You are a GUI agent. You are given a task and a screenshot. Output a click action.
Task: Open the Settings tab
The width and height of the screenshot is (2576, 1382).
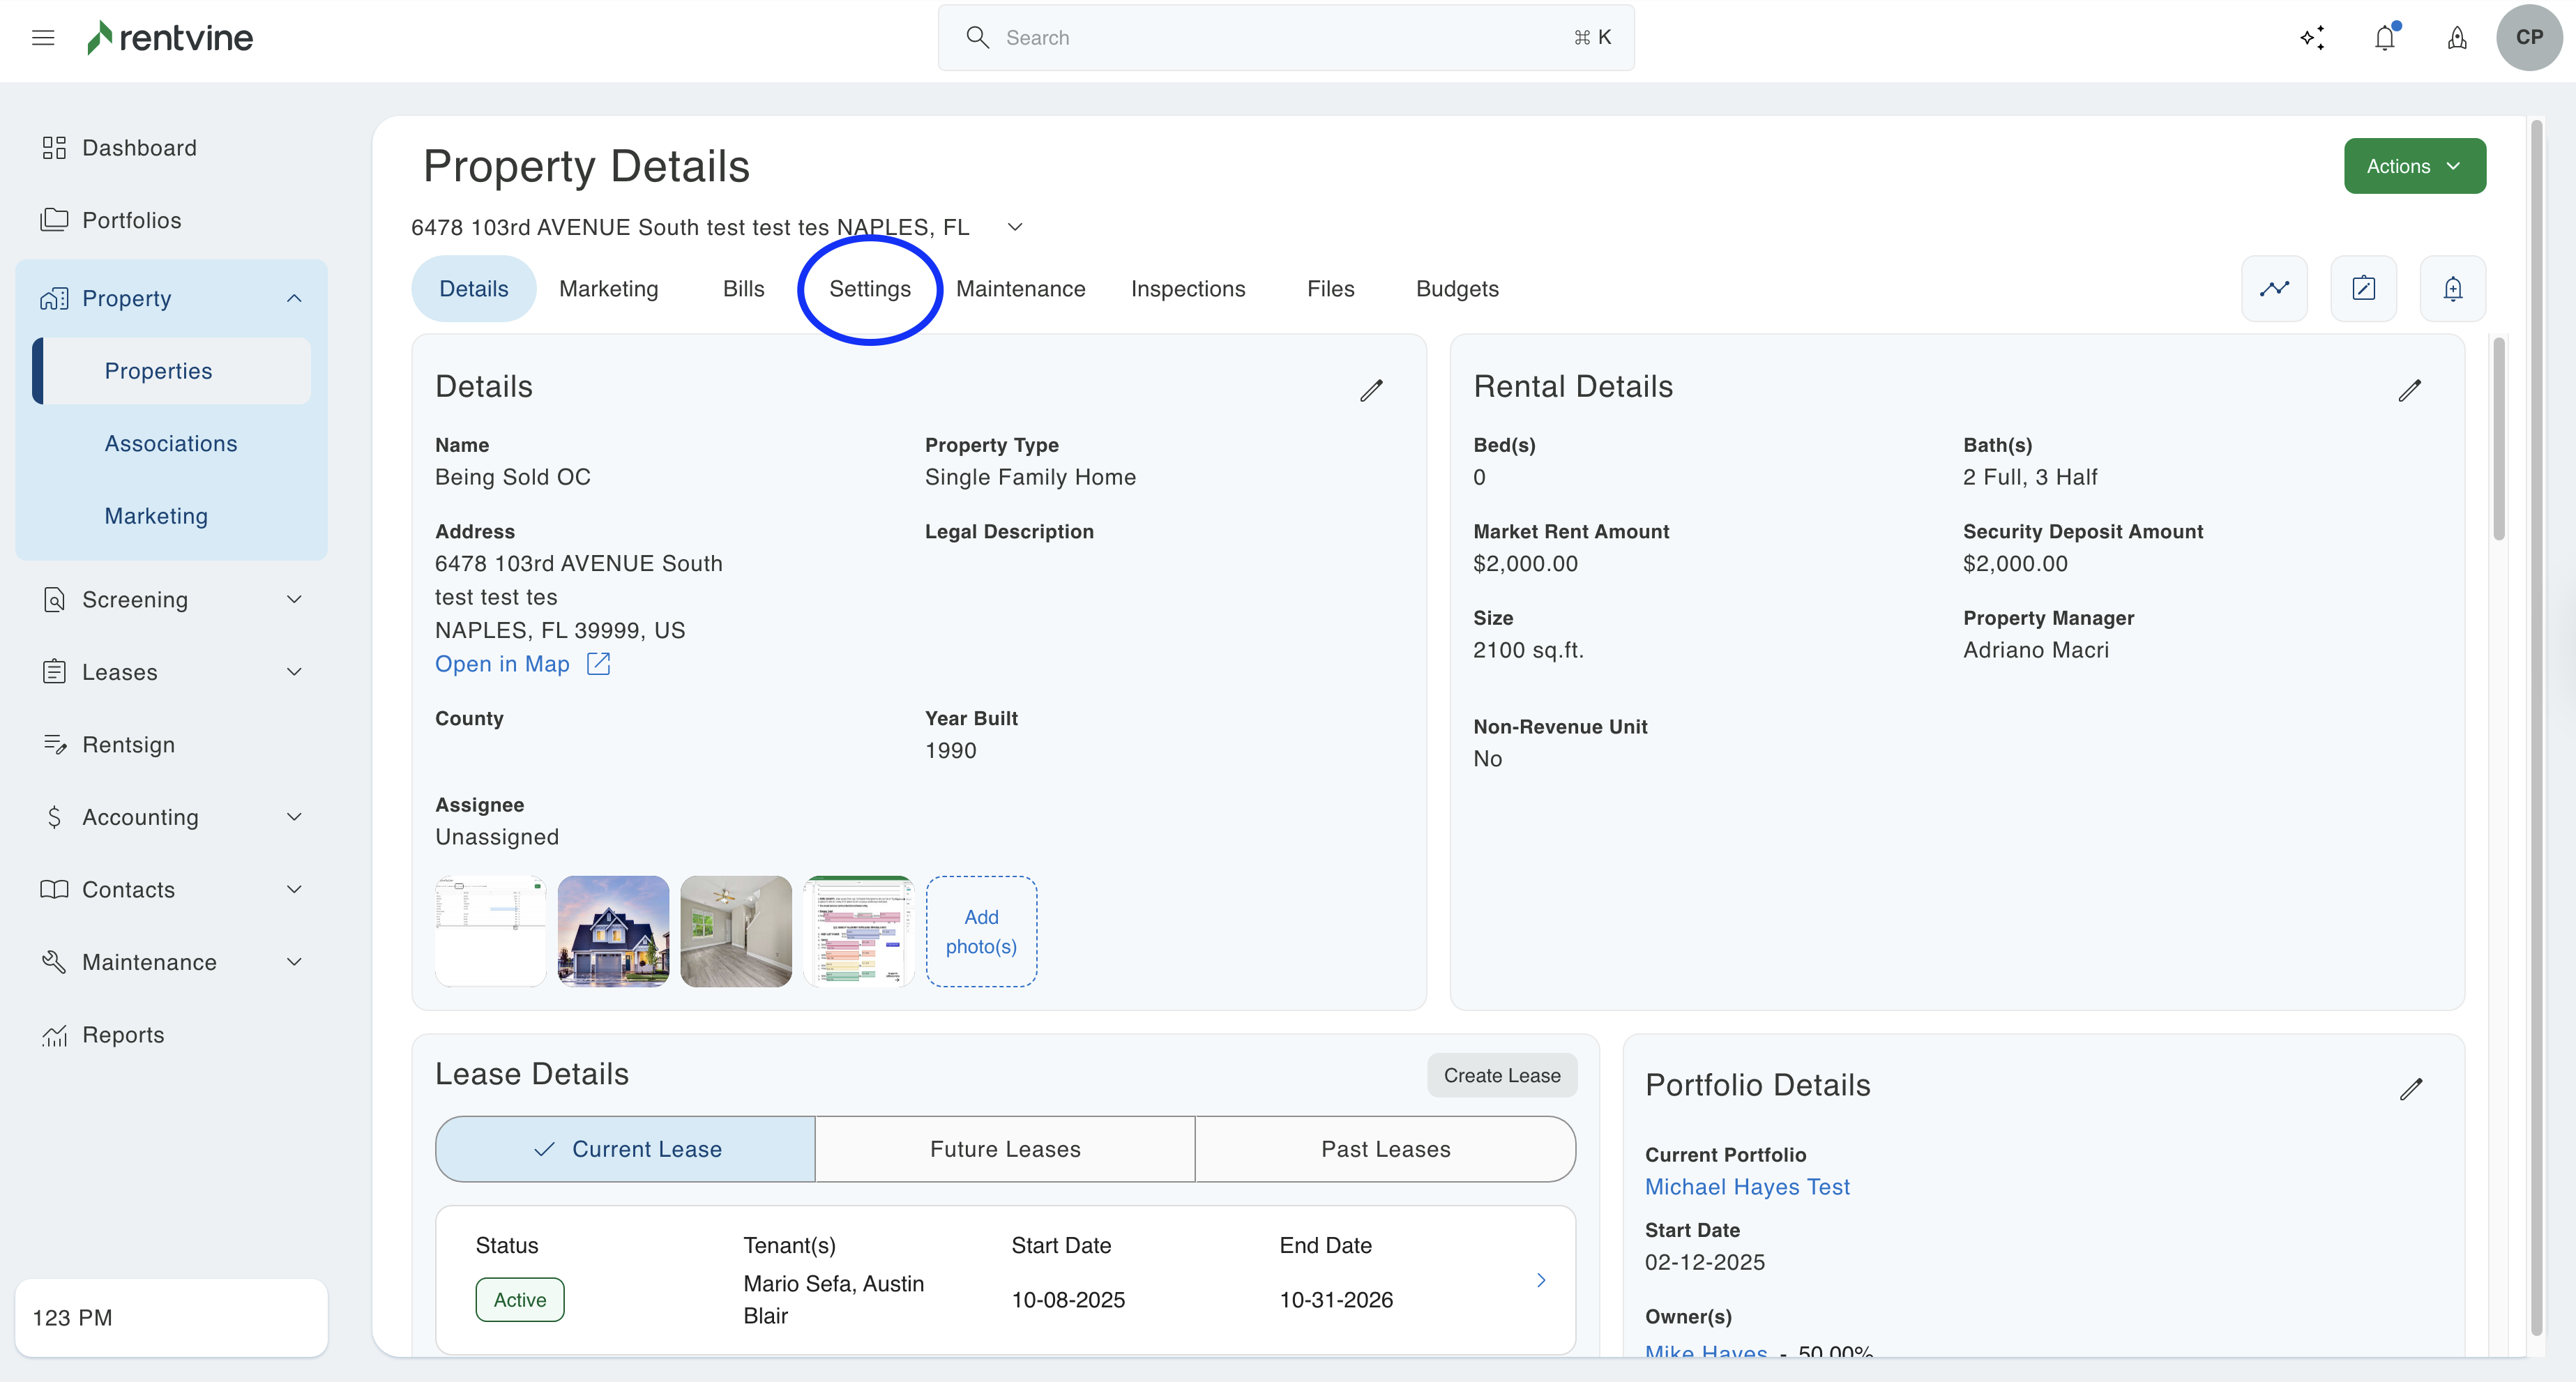pyautogui.click(x=870, y=289)
